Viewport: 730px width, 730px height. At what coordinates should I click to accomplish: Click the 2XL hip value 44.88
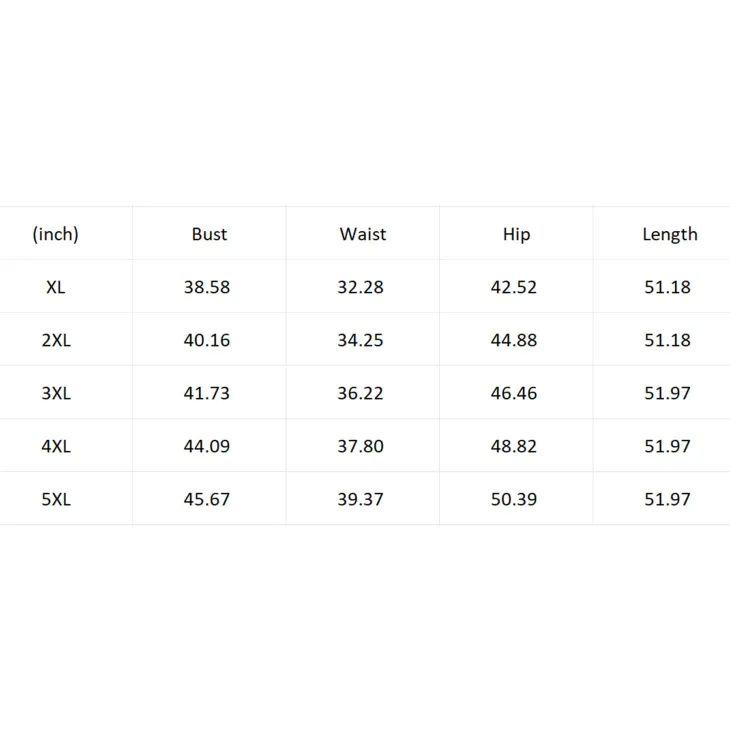pyautogui.click(x=514, y=340)
